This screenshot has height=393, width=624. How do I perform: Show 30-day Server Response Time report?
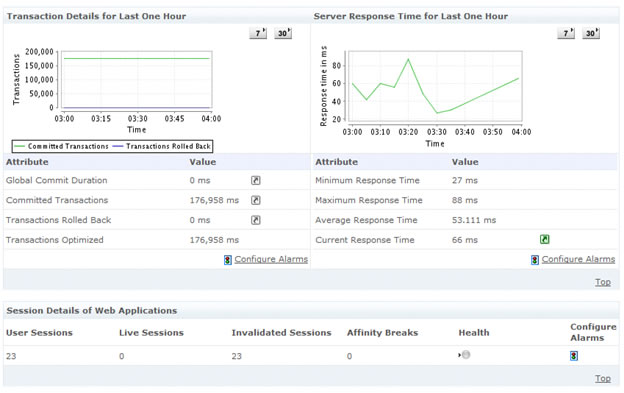click(591, 33)
